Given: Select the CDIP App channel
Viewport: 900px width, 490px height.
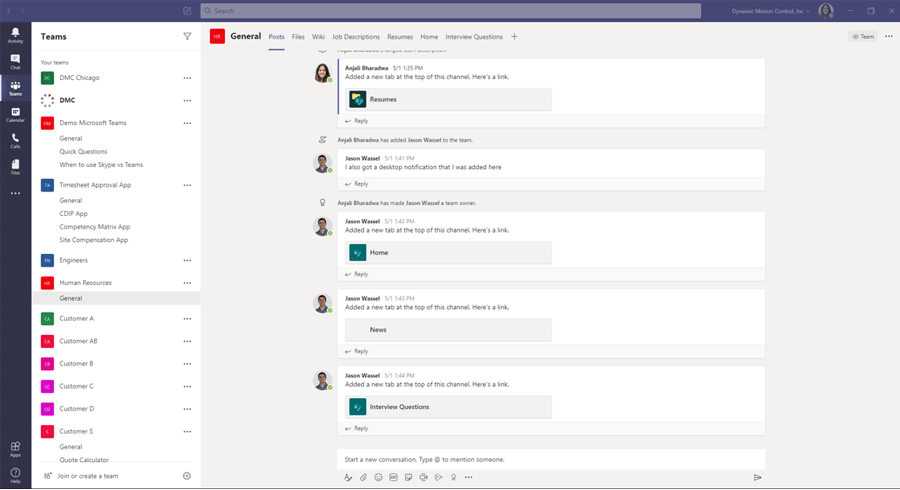Looking at the screenshot, I should click(73, 213).
